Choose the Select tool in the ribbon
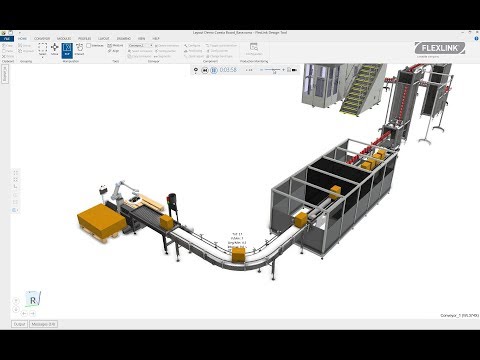This screenshot has height=360, width=480. point(42,48)
